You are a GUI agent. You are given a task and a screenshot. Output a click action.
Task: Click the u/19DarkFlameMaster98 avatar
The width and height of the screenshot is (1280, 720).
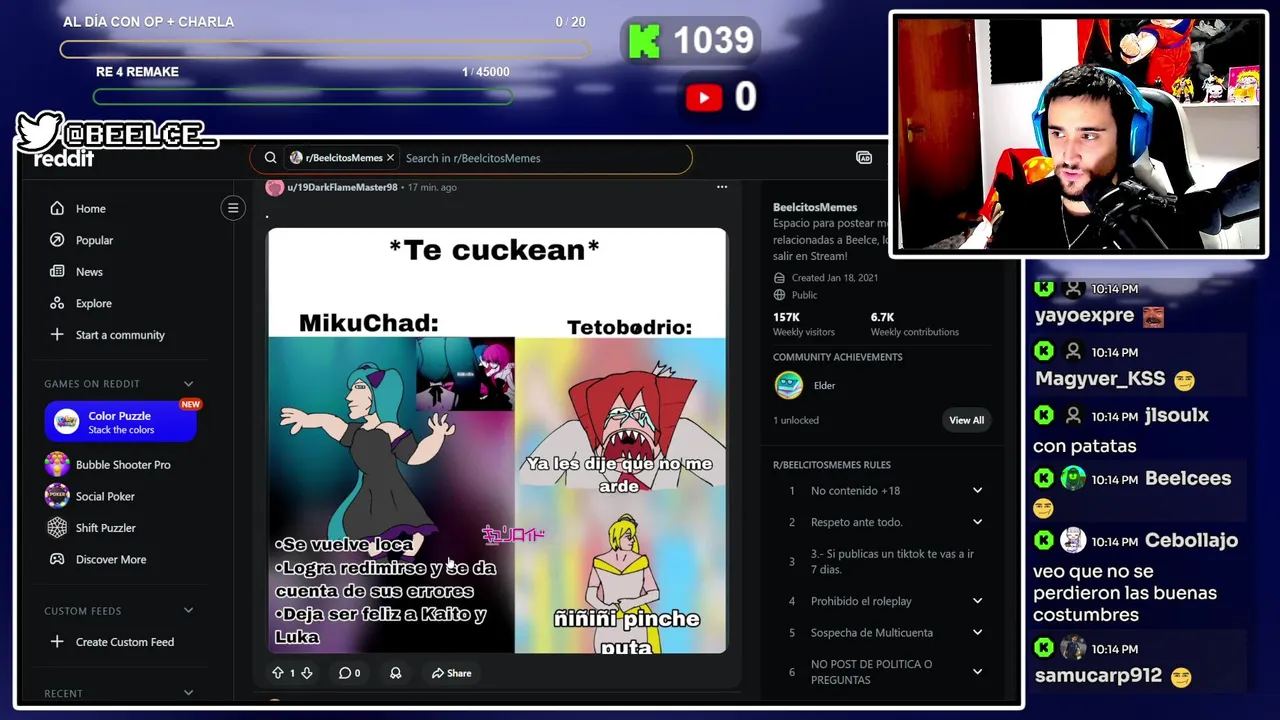(274, 187)
